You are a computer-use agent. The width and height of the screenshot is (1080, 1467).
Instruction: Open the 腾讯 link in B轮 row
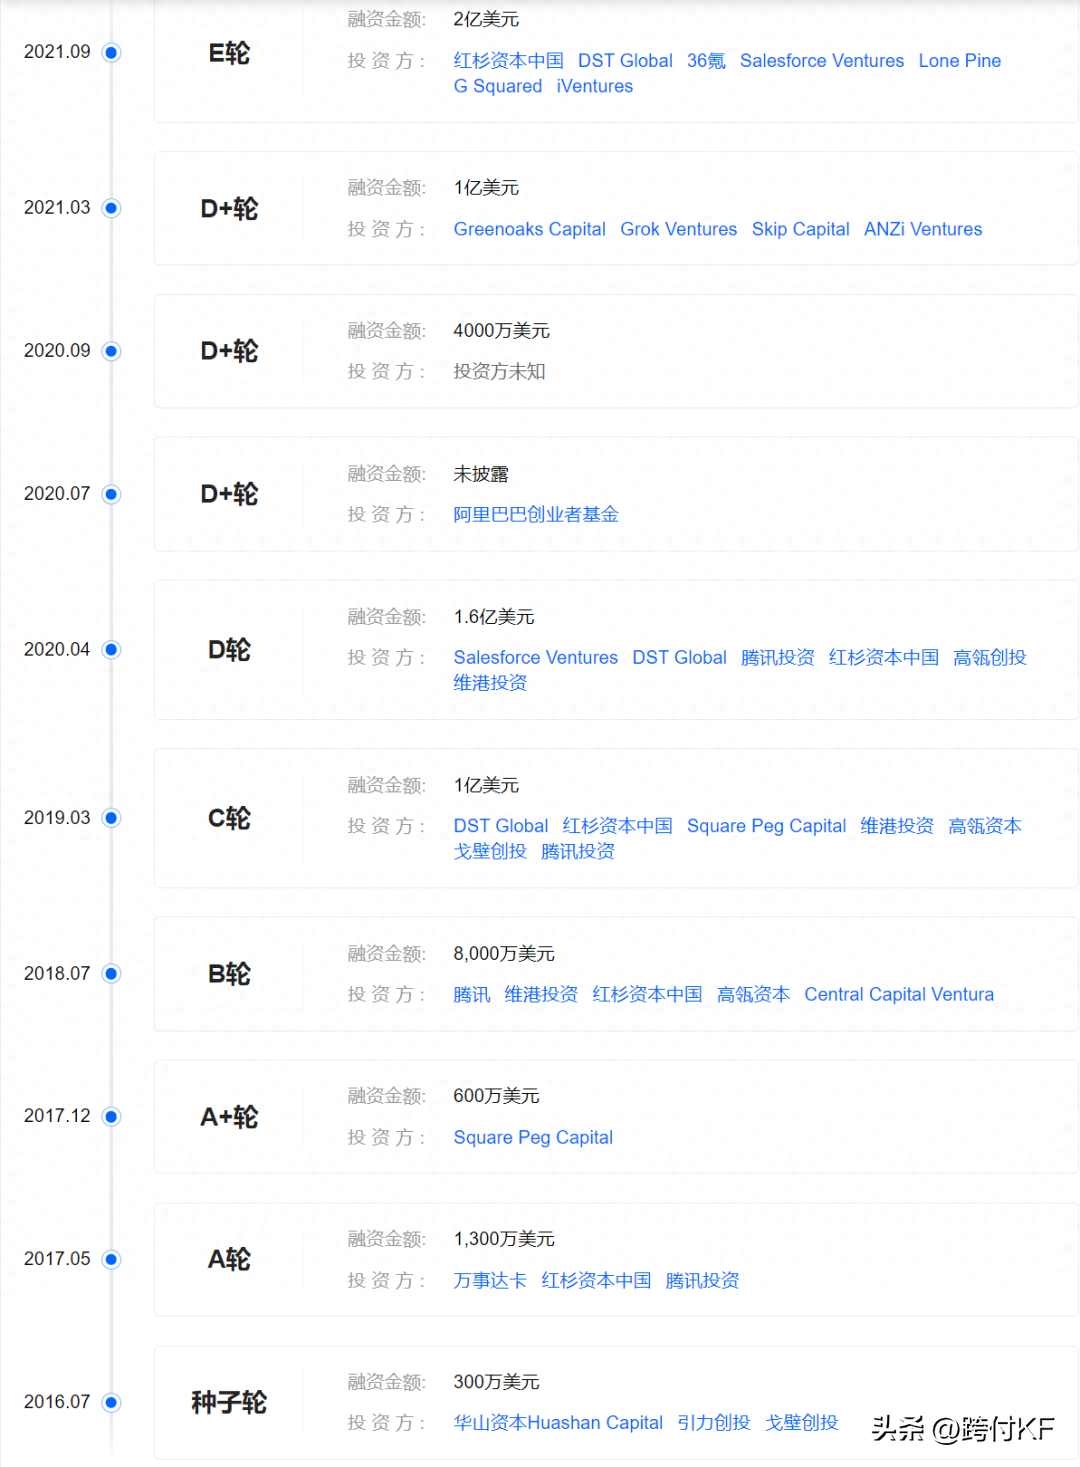(472, 995)
